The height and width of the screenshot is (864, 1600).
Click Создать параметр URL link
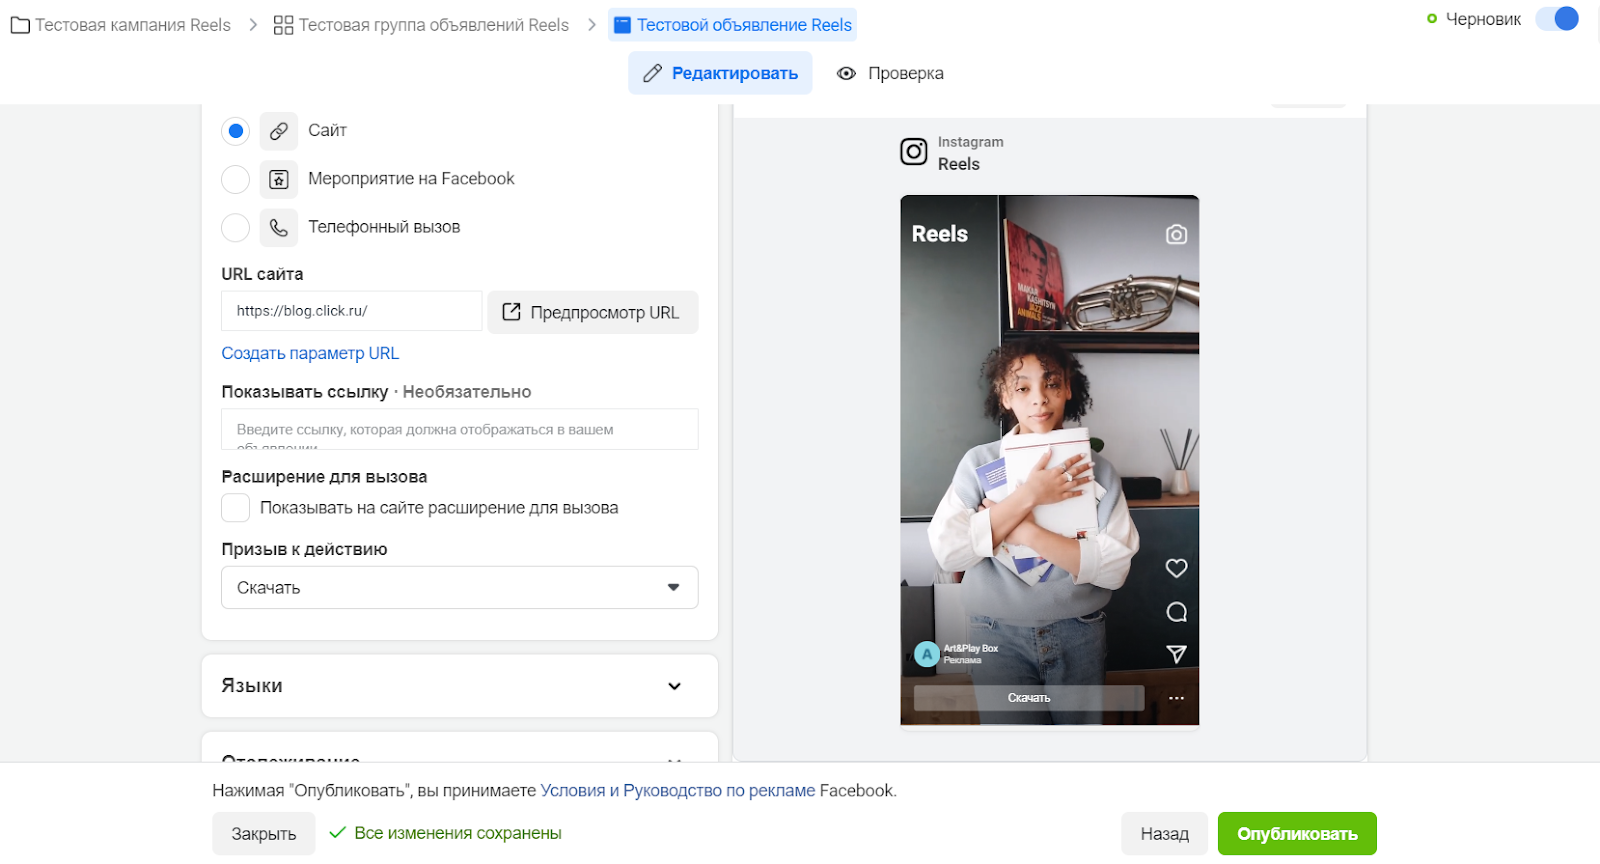tap(310, 353)
